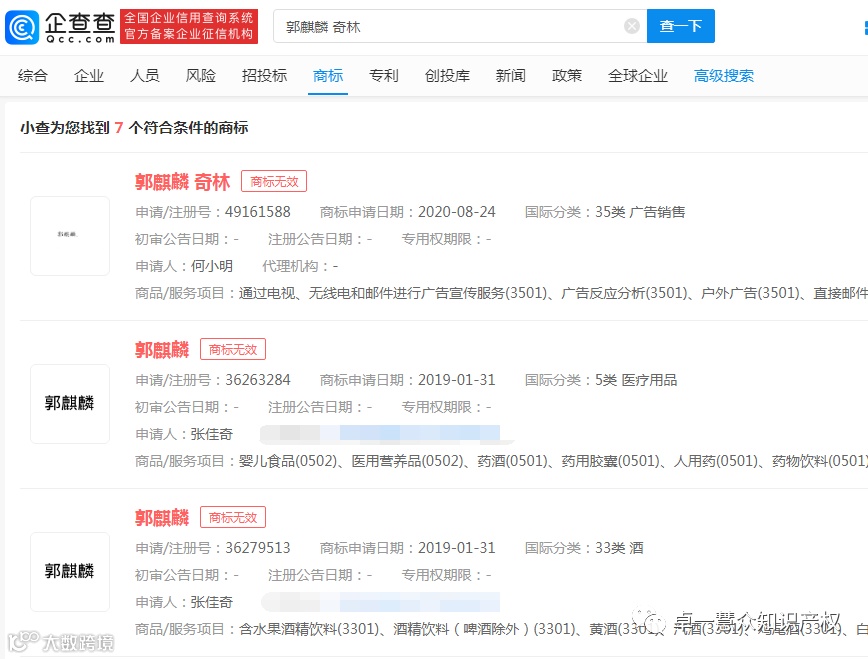Click thumbnail of trademark 49161588
This screenshot has width=868, height=659.
tap(70, 236)
